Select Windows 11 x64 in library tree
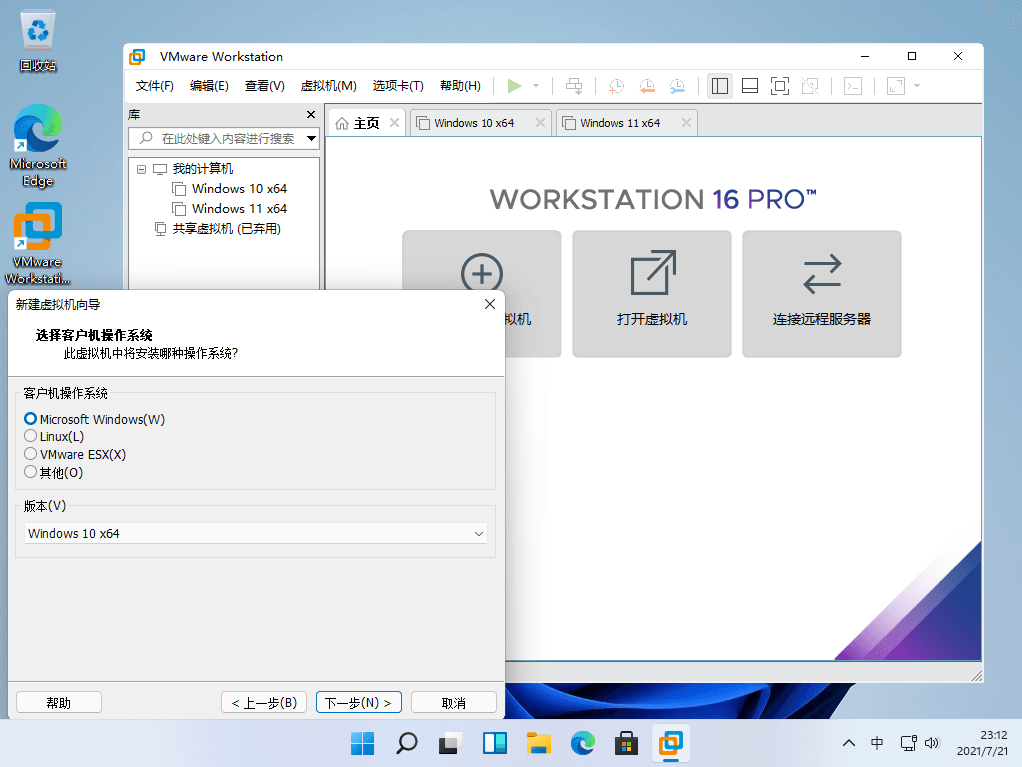1022x767 pixels. [x=239, y=209]
